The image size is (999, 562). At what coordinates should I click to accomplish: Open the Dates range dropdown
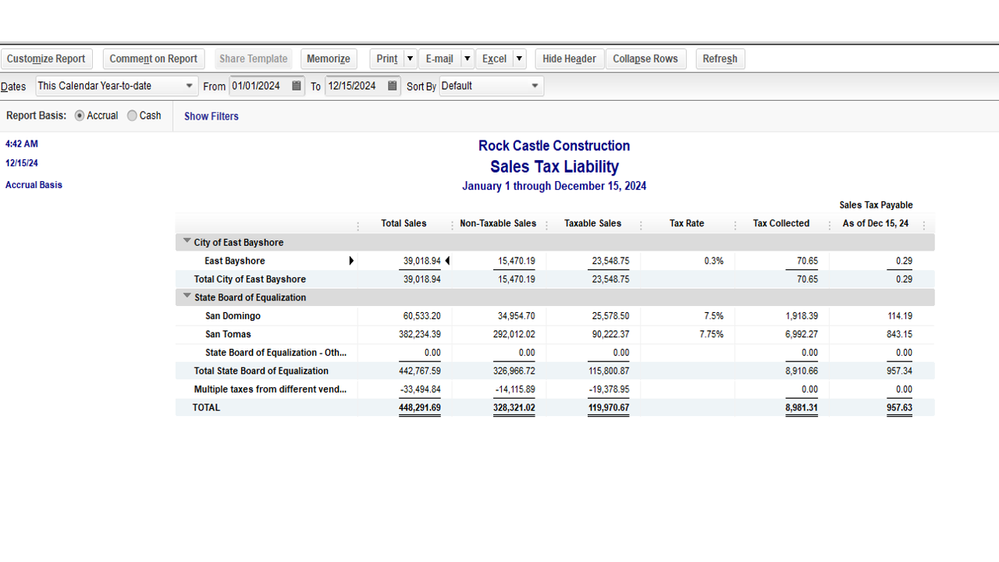tap(116, 86)
